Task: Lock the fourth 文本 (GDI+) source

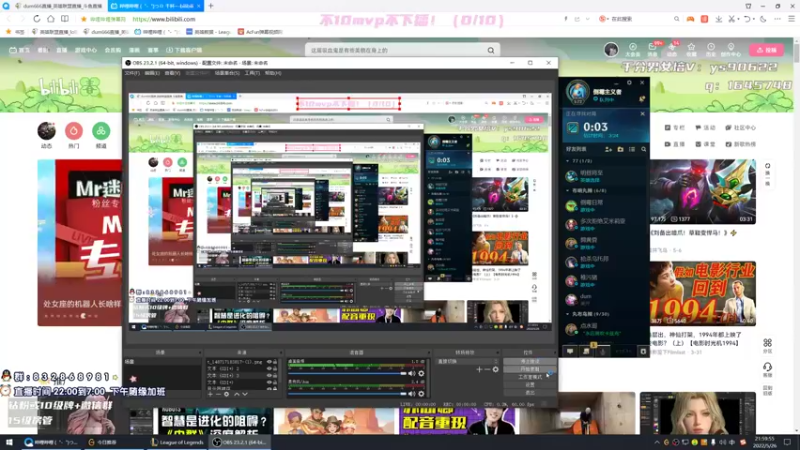Action: click(x=275, y=382)
